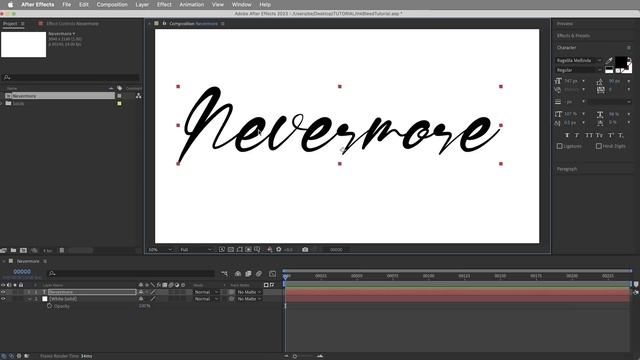Open the magnification ratio 50% dropdown

[160, 249]
